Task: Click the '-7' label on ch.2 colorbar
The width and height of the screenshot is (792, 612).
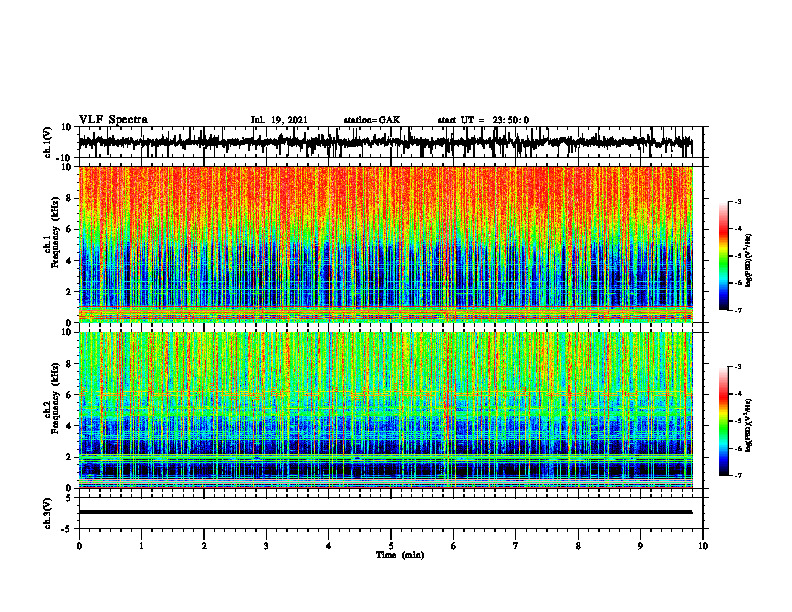Action: 737,475
